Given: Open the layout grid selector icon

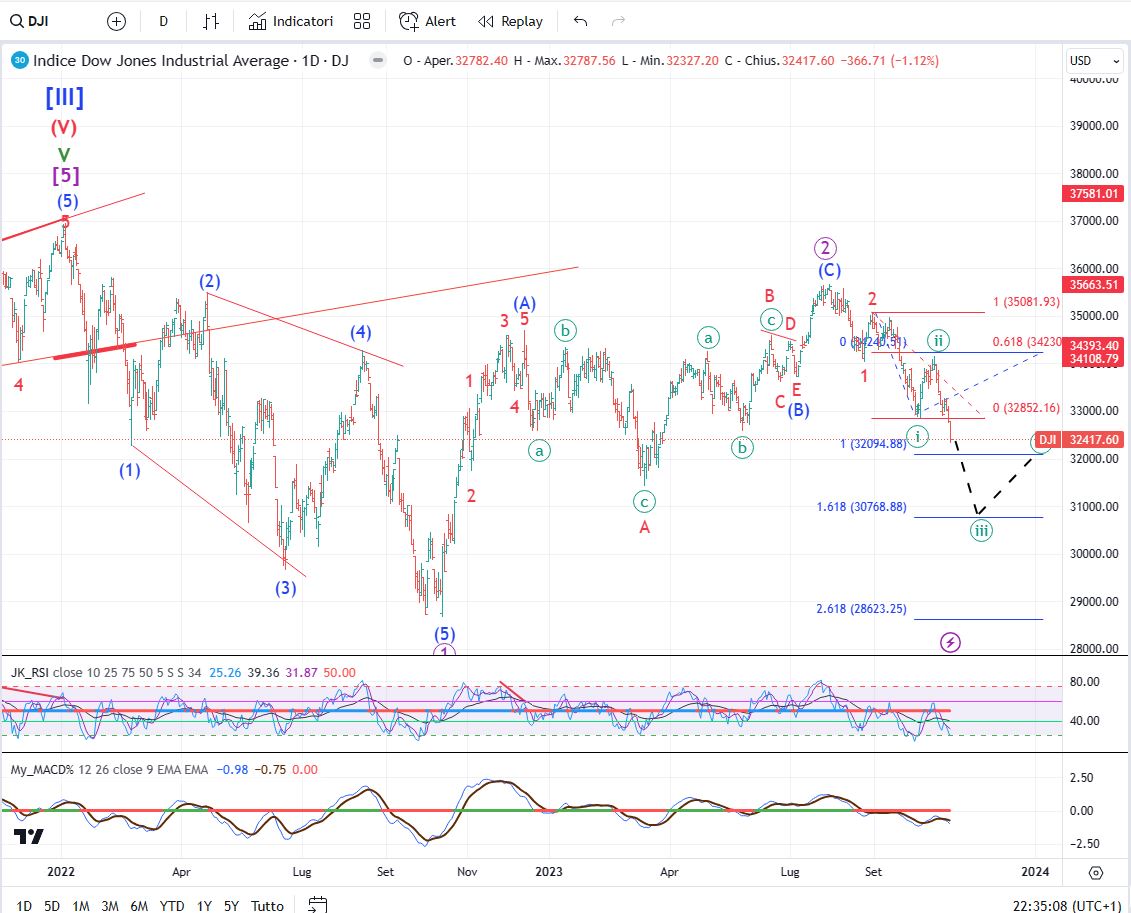Looking at the screenshot, I should [362, 22].
